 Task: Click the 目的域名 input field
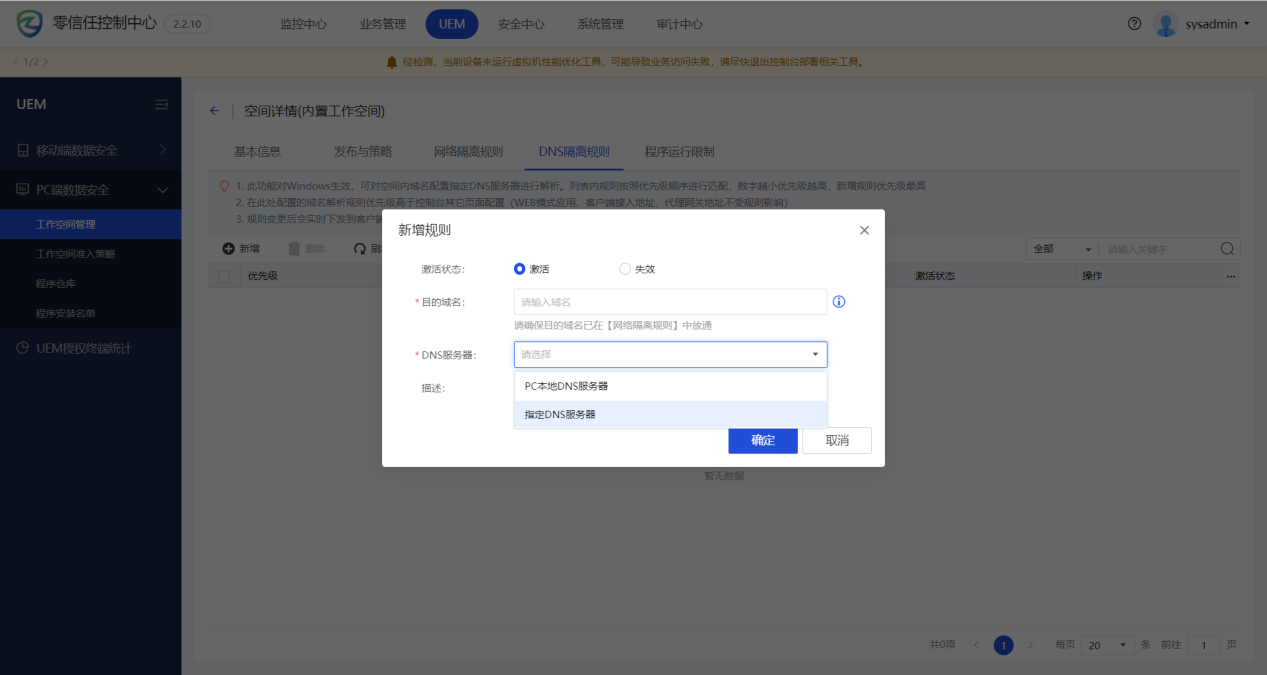coord(670,302)
